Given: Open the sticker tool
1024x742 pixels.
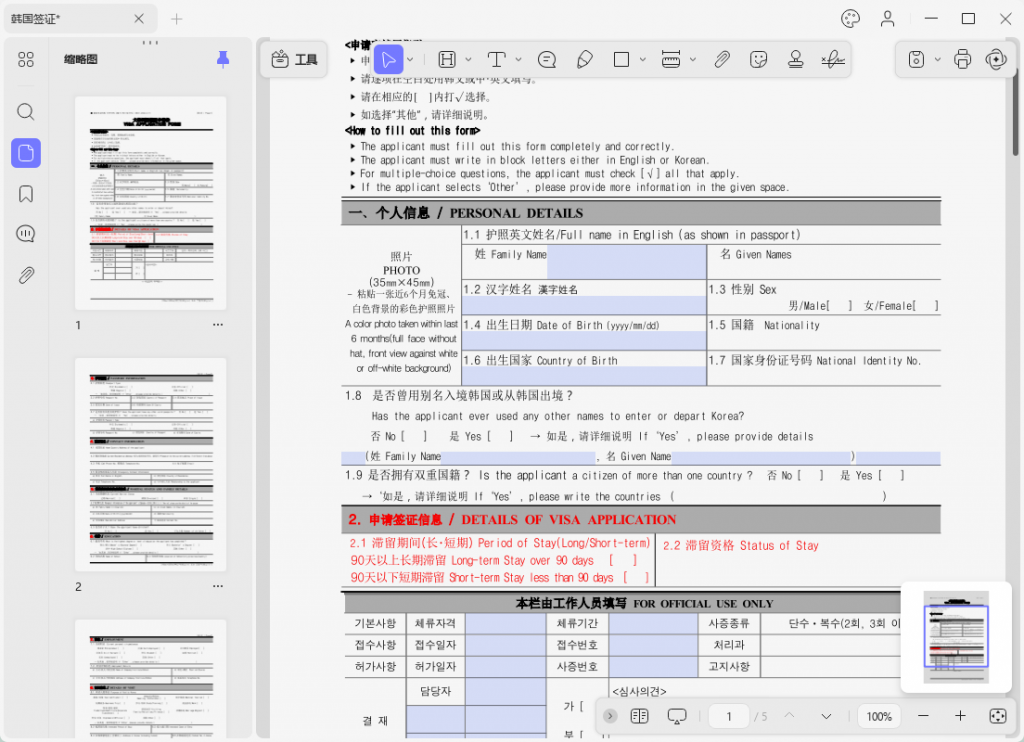Looking at the screenshot, I should point(758,60).
